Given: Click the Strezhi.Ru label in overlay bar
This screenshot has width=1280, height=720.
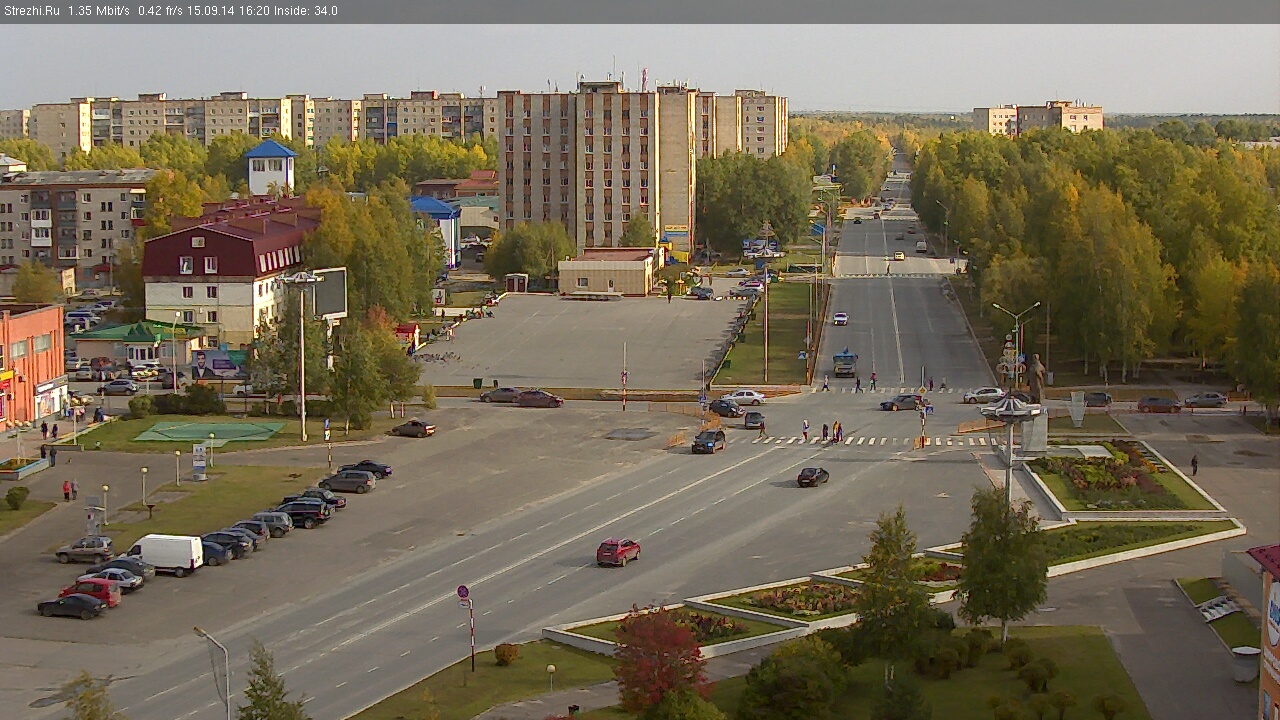Looking at the screenshot, I should pyautogui.click(x=31, y=11).
